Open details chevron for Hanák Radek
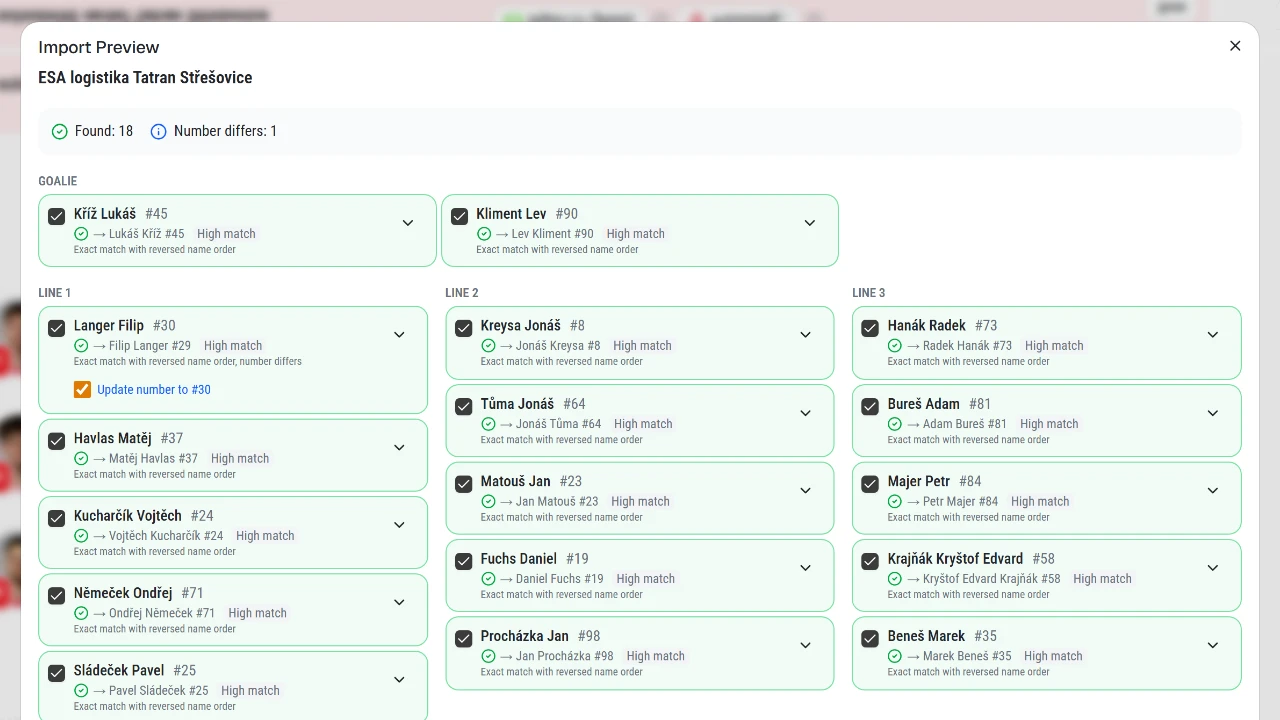The width and height of the screenshot is (1280, 720). click(x=1213, y=335)
